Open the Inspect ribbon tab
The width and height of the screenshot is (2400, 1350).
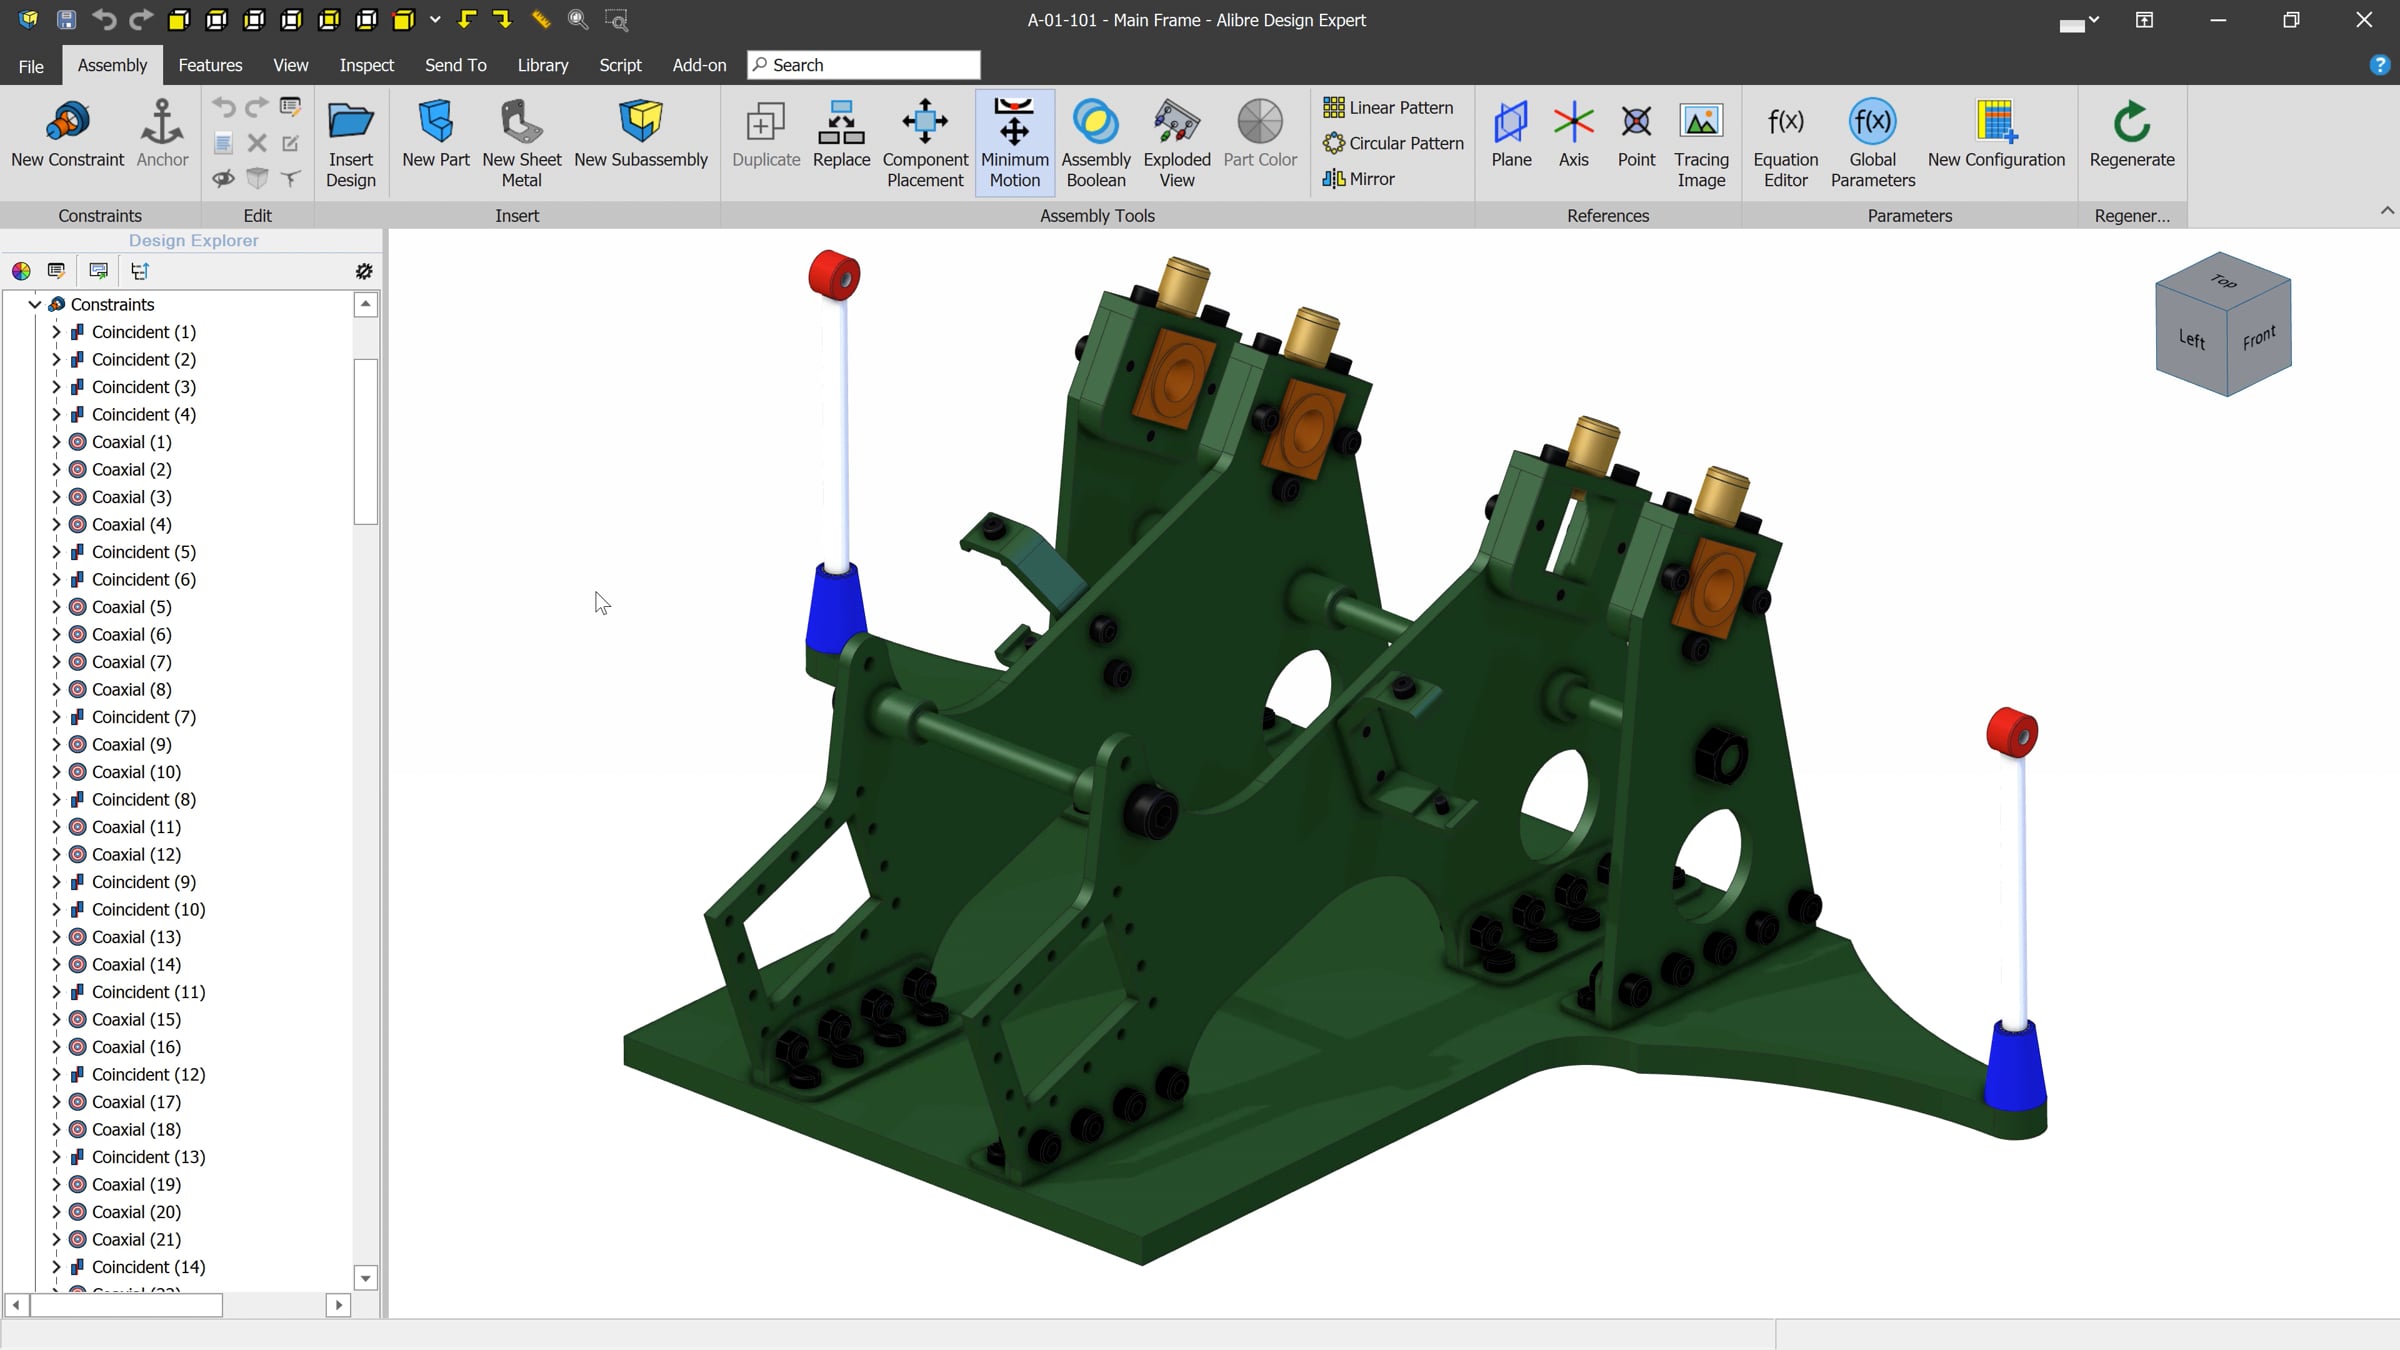pos(366,65)
